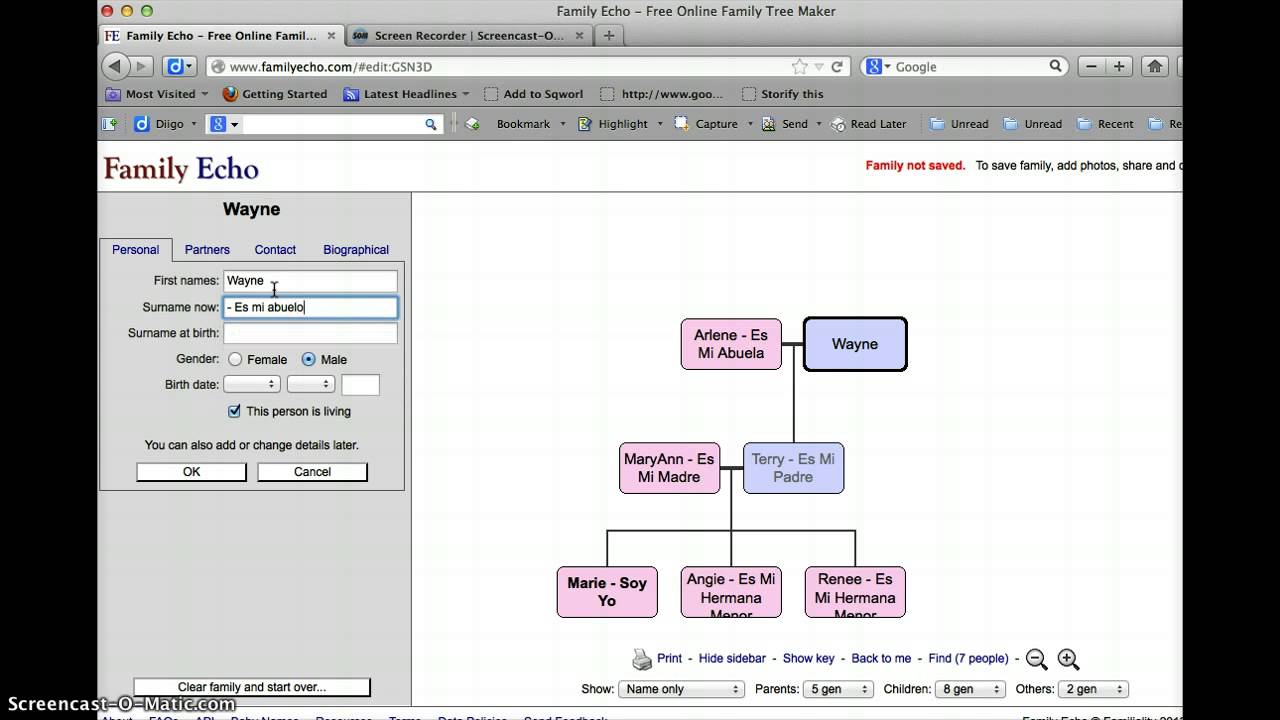Select Terry - Es Mi Padre node
1280x720 pixels.
pyautogui.click(x=793, y=468)
